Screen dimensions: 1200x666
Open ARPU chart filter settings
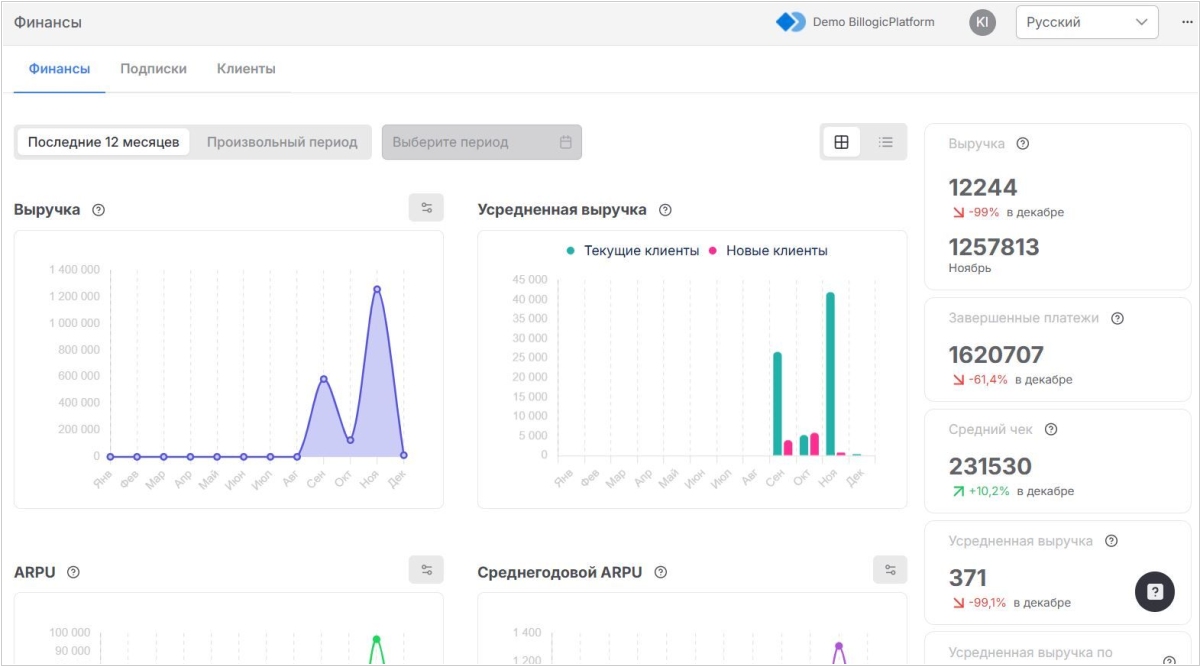pos(426,570)
